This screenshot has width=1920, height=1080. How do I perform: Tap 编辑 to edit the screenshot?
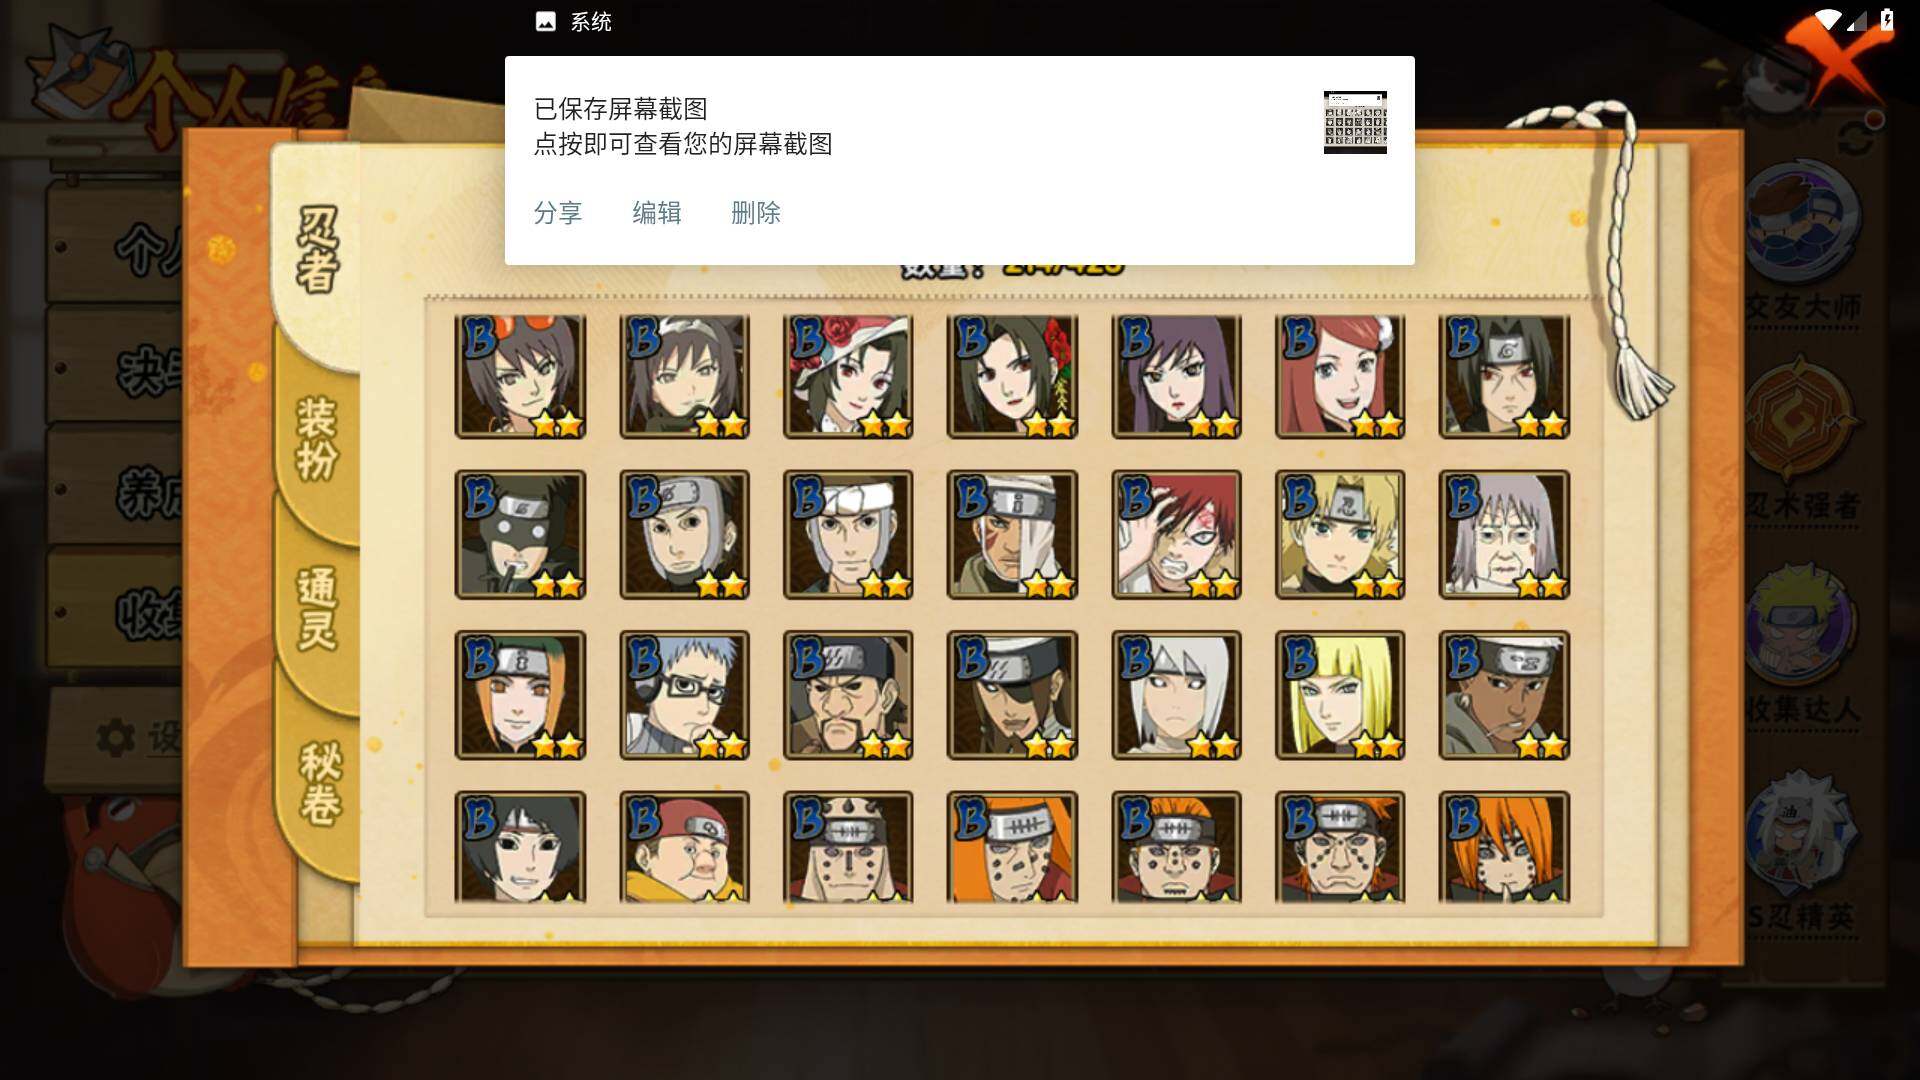(x=657, y=213)
